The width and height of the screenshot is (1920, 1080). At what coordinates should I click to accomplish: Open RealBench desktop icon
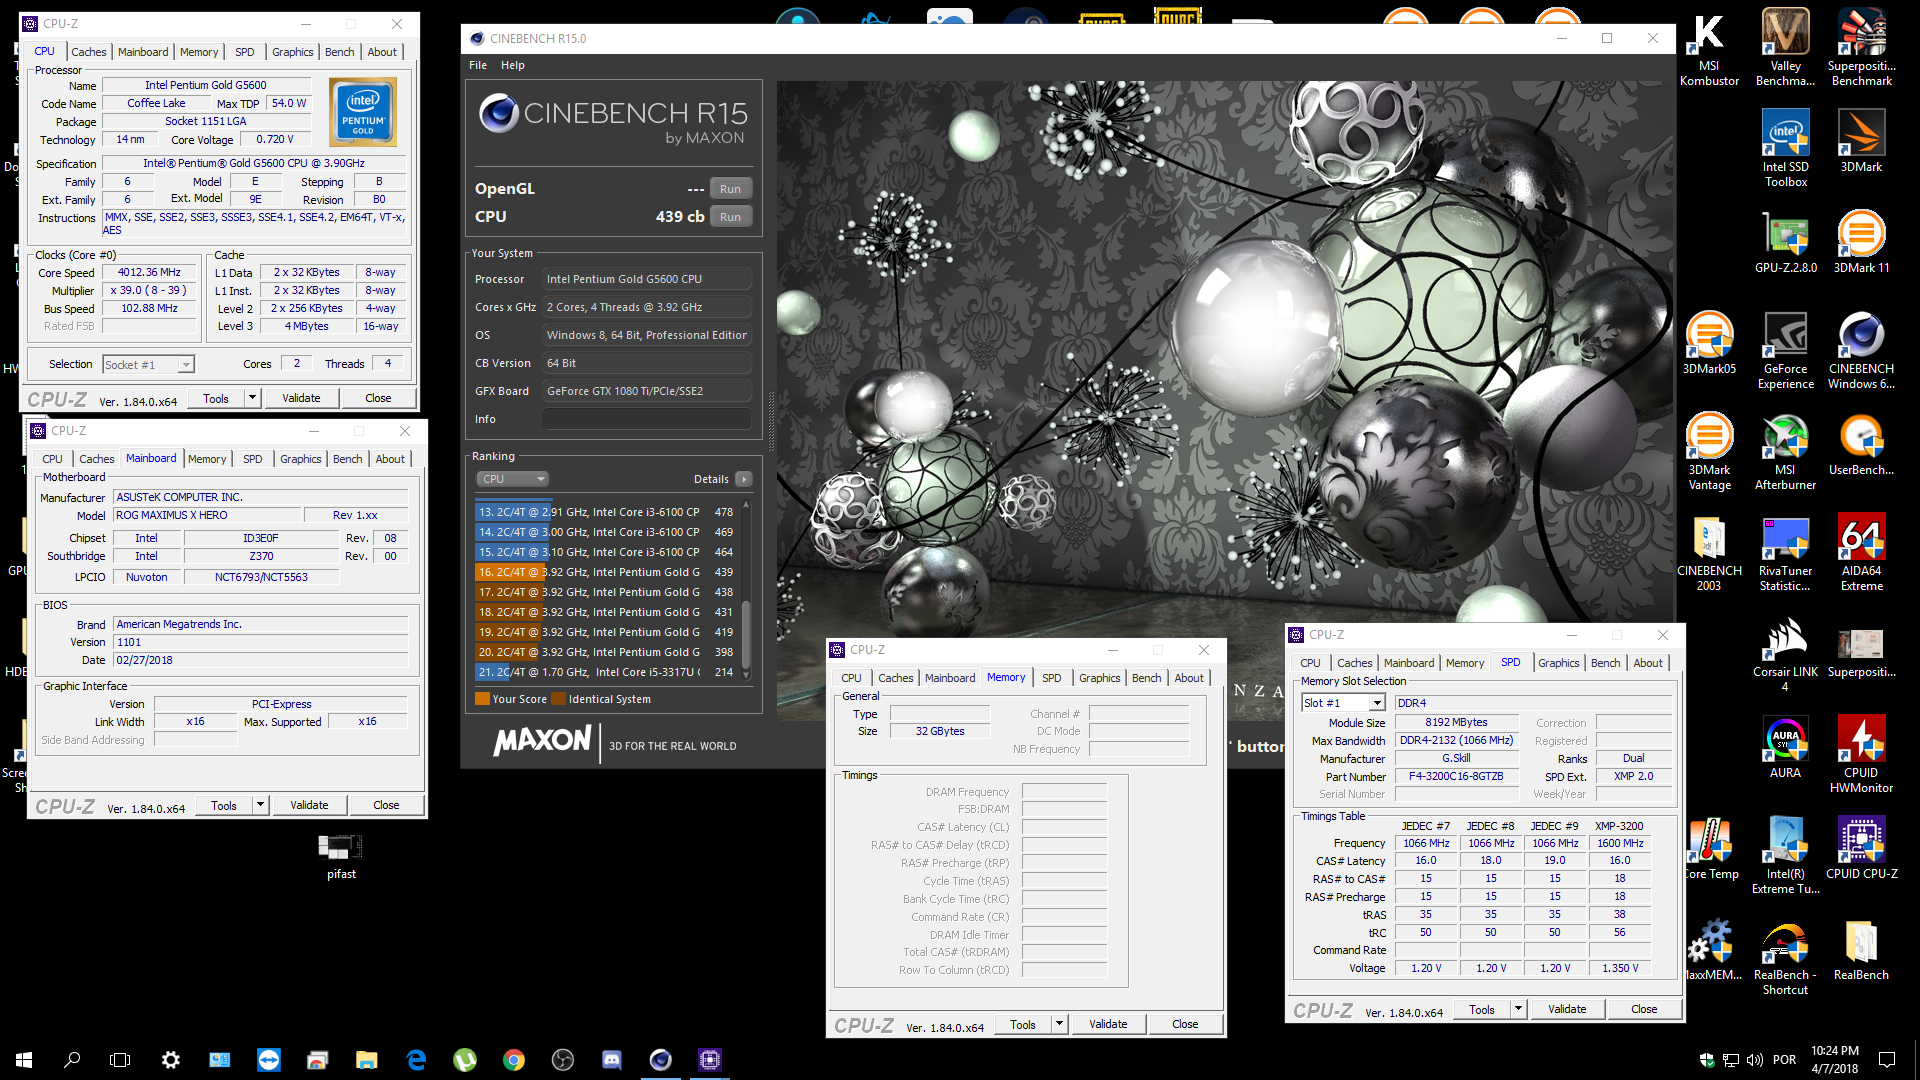click(x=1861, y=949)
